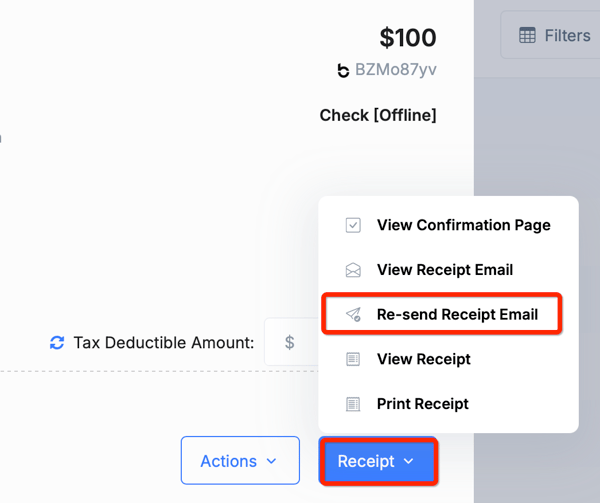Viewport: 600px width, 503px height.
Task: Click the Filters table grid icon
Action: pyautogui.click(x=527, y=35)
